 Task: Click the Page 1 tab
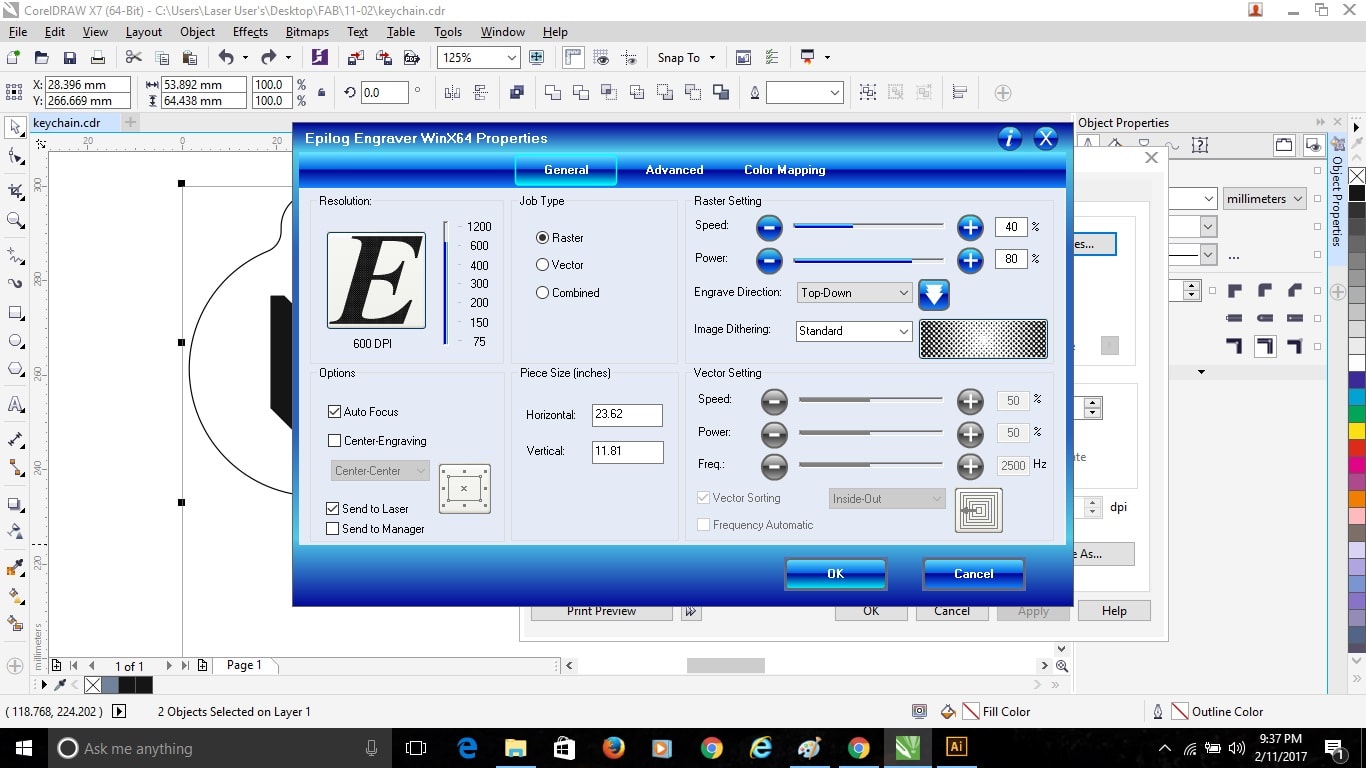coord(244,665)
